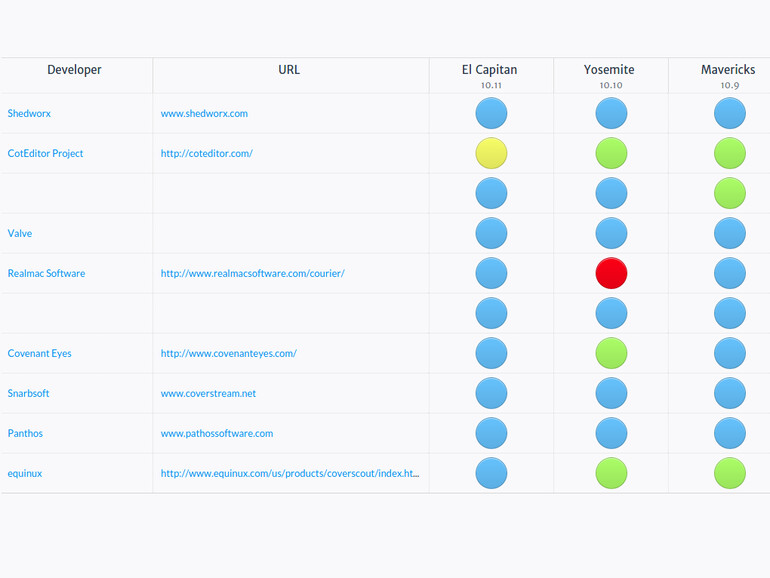Open the Covenant Eyes developer link
The image size is (770, 578).
pos(39,354)
